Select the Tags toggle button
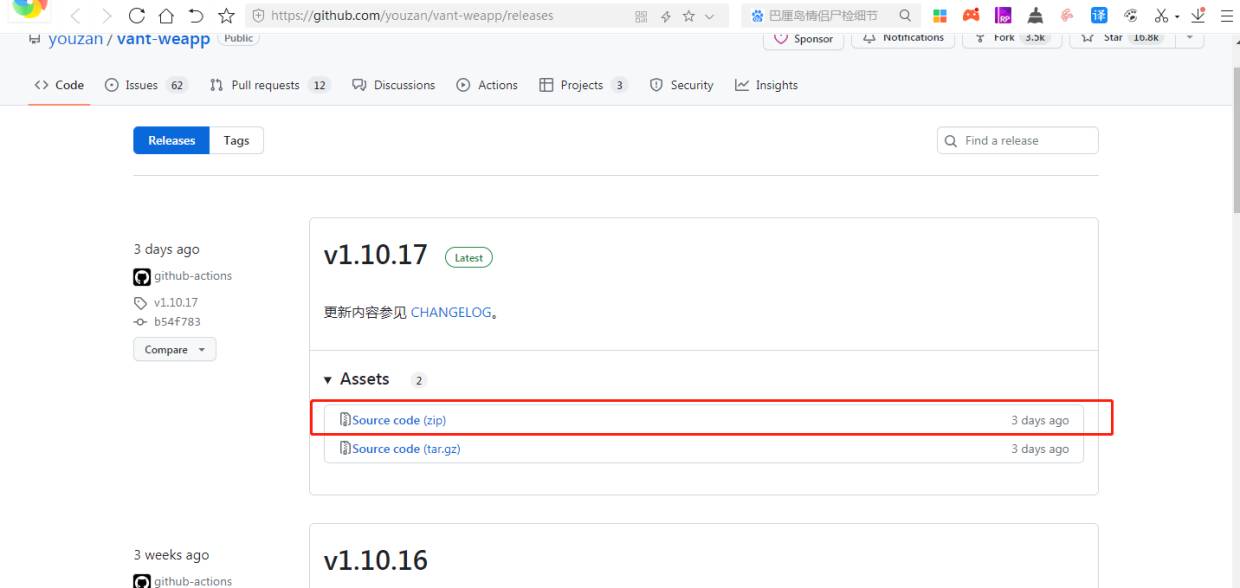This screenshot has width=1240, height=588. [x=237, y=141]
